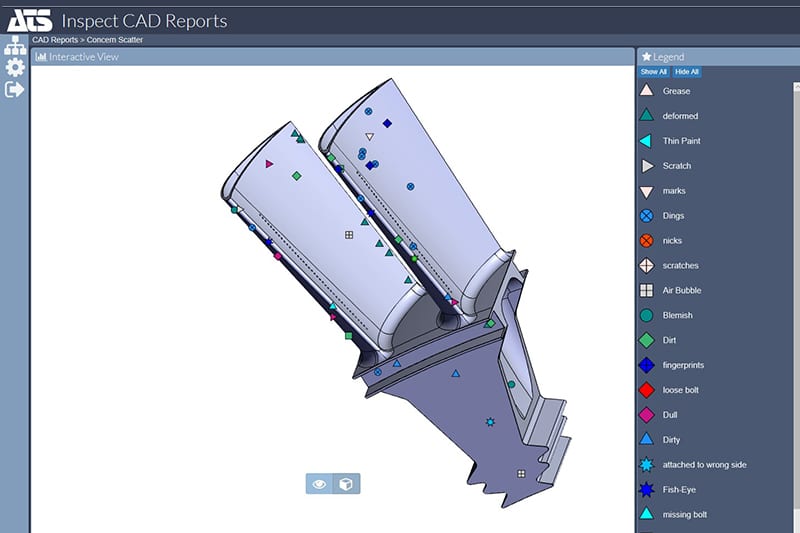The width and height of the screenshot is (800, 533).
Task: Toggle Dirt green diamond legend icon
Action: pos(646,340)
